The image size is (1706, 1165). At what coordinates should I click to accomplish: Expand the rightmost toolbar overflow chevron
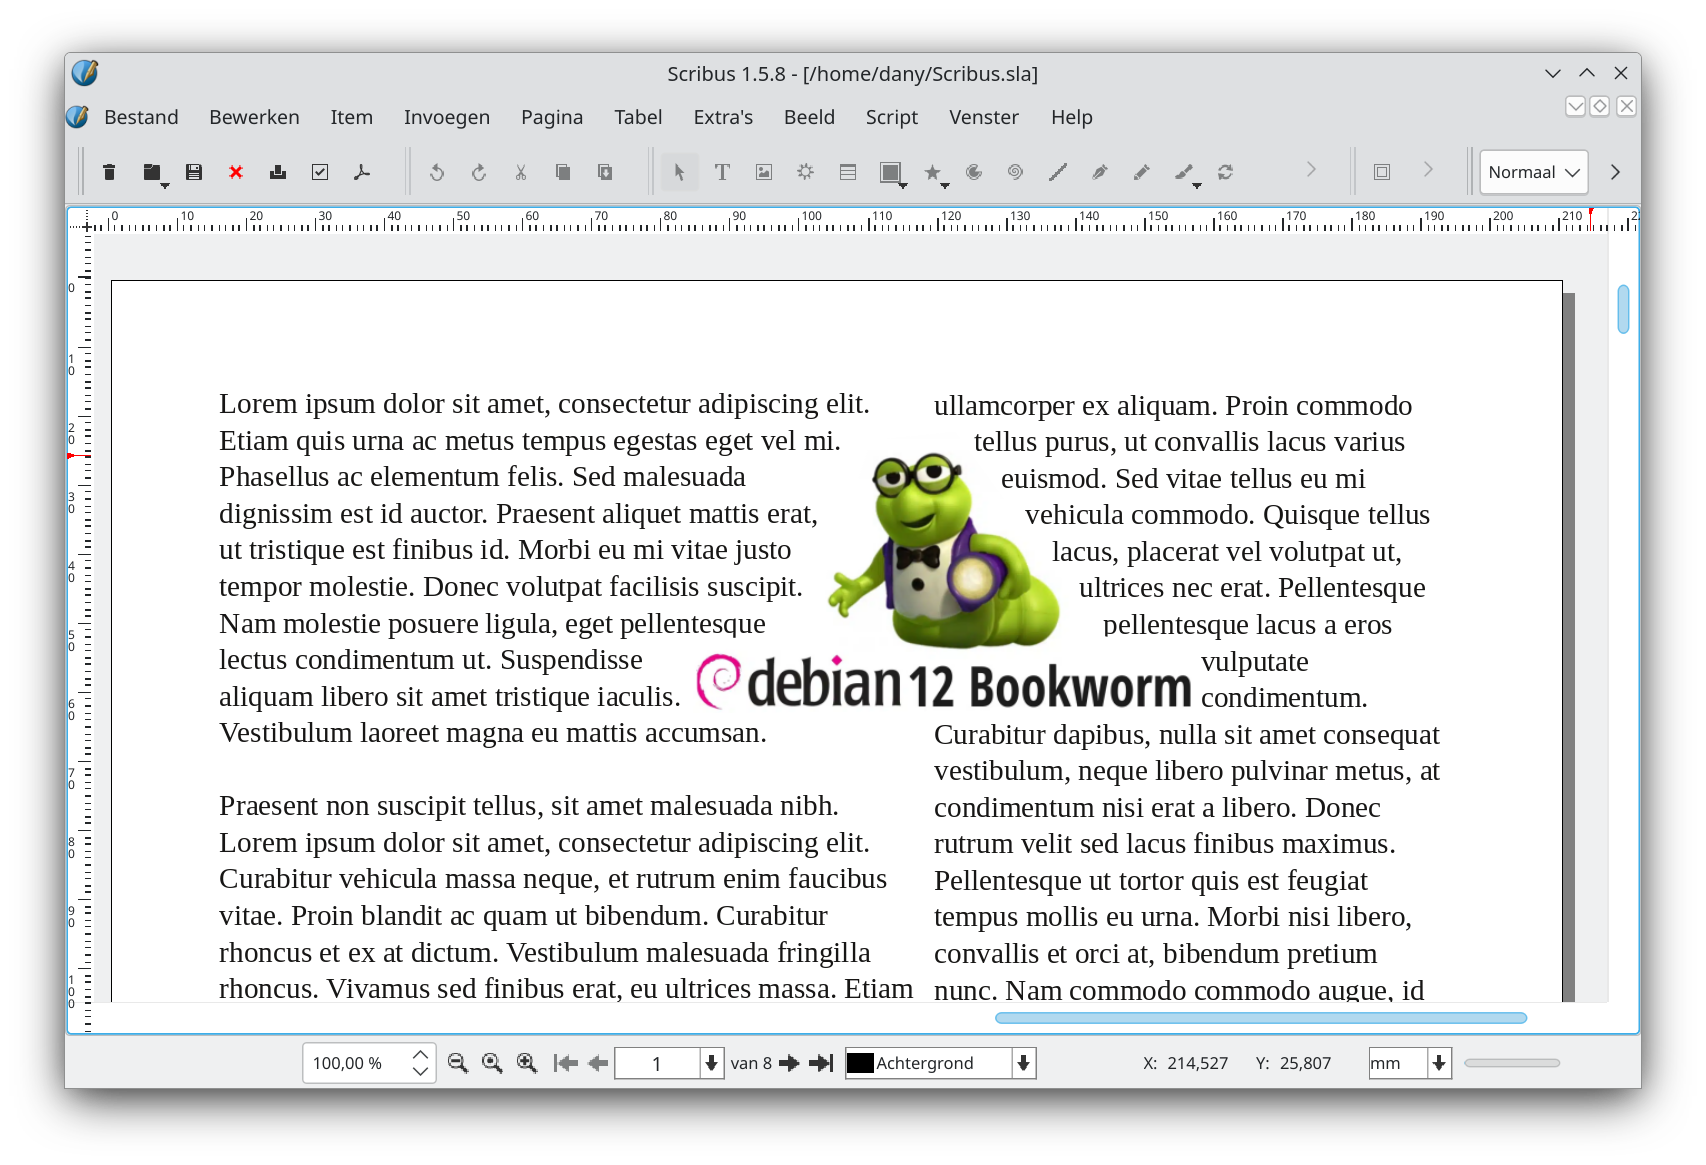pos(1615,172)
